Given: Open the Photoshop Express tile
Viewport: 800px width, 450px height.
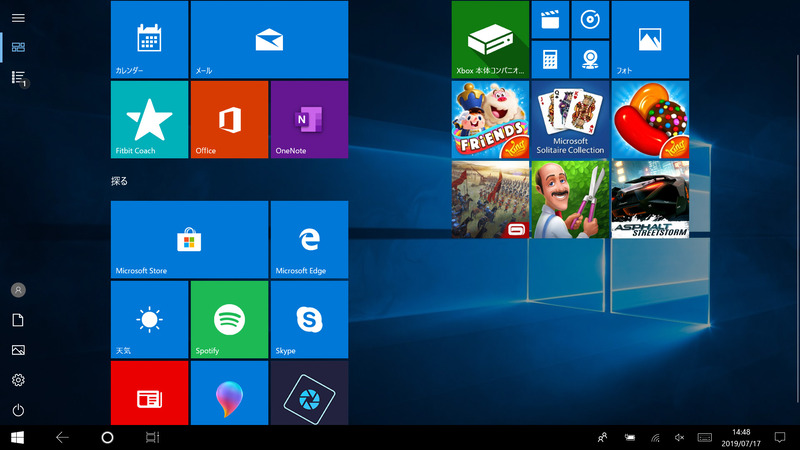Looking at the screenshot, I should point(310,393).
